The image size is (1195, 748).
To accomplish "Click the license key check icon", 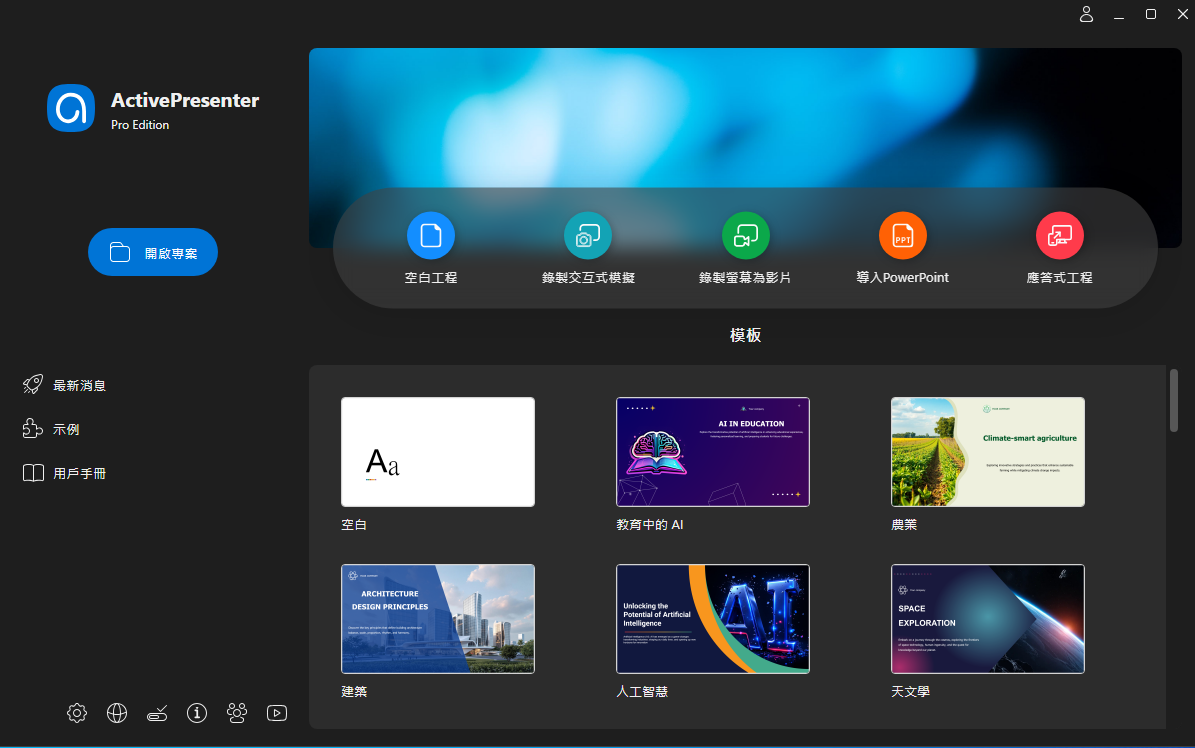I will [x=157, y=713].
